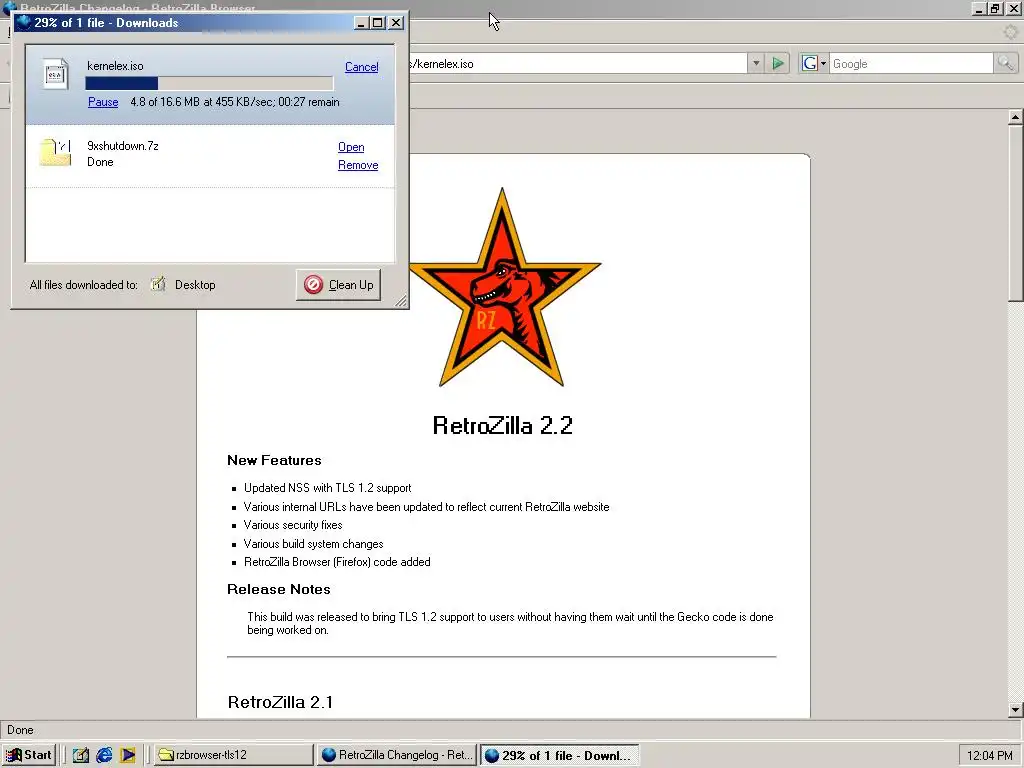Screen dimensions: 1024x768
Task: Maximize the Downloads window
Action: click(x=377, y=23)
